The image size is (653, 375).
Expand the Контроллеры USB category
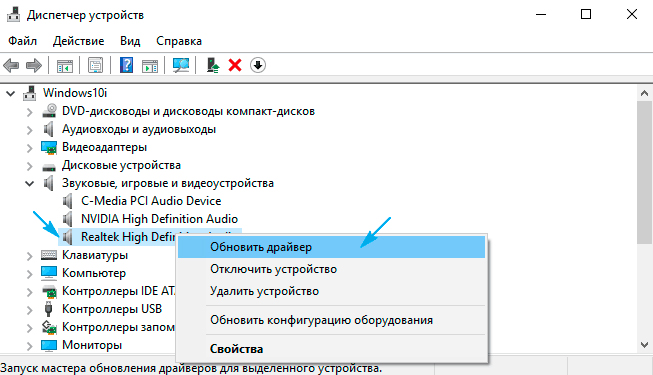click(x=29, y=310)
